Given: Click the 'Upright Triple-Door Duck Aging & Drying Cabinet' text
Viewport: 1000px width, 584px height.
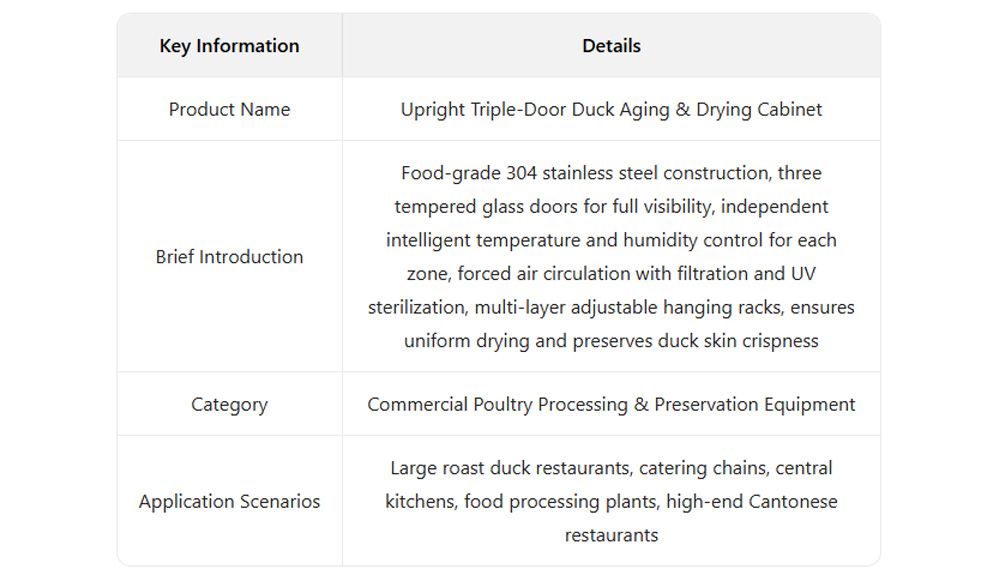Looking at the screenshot, I should (x=611, y=109).
